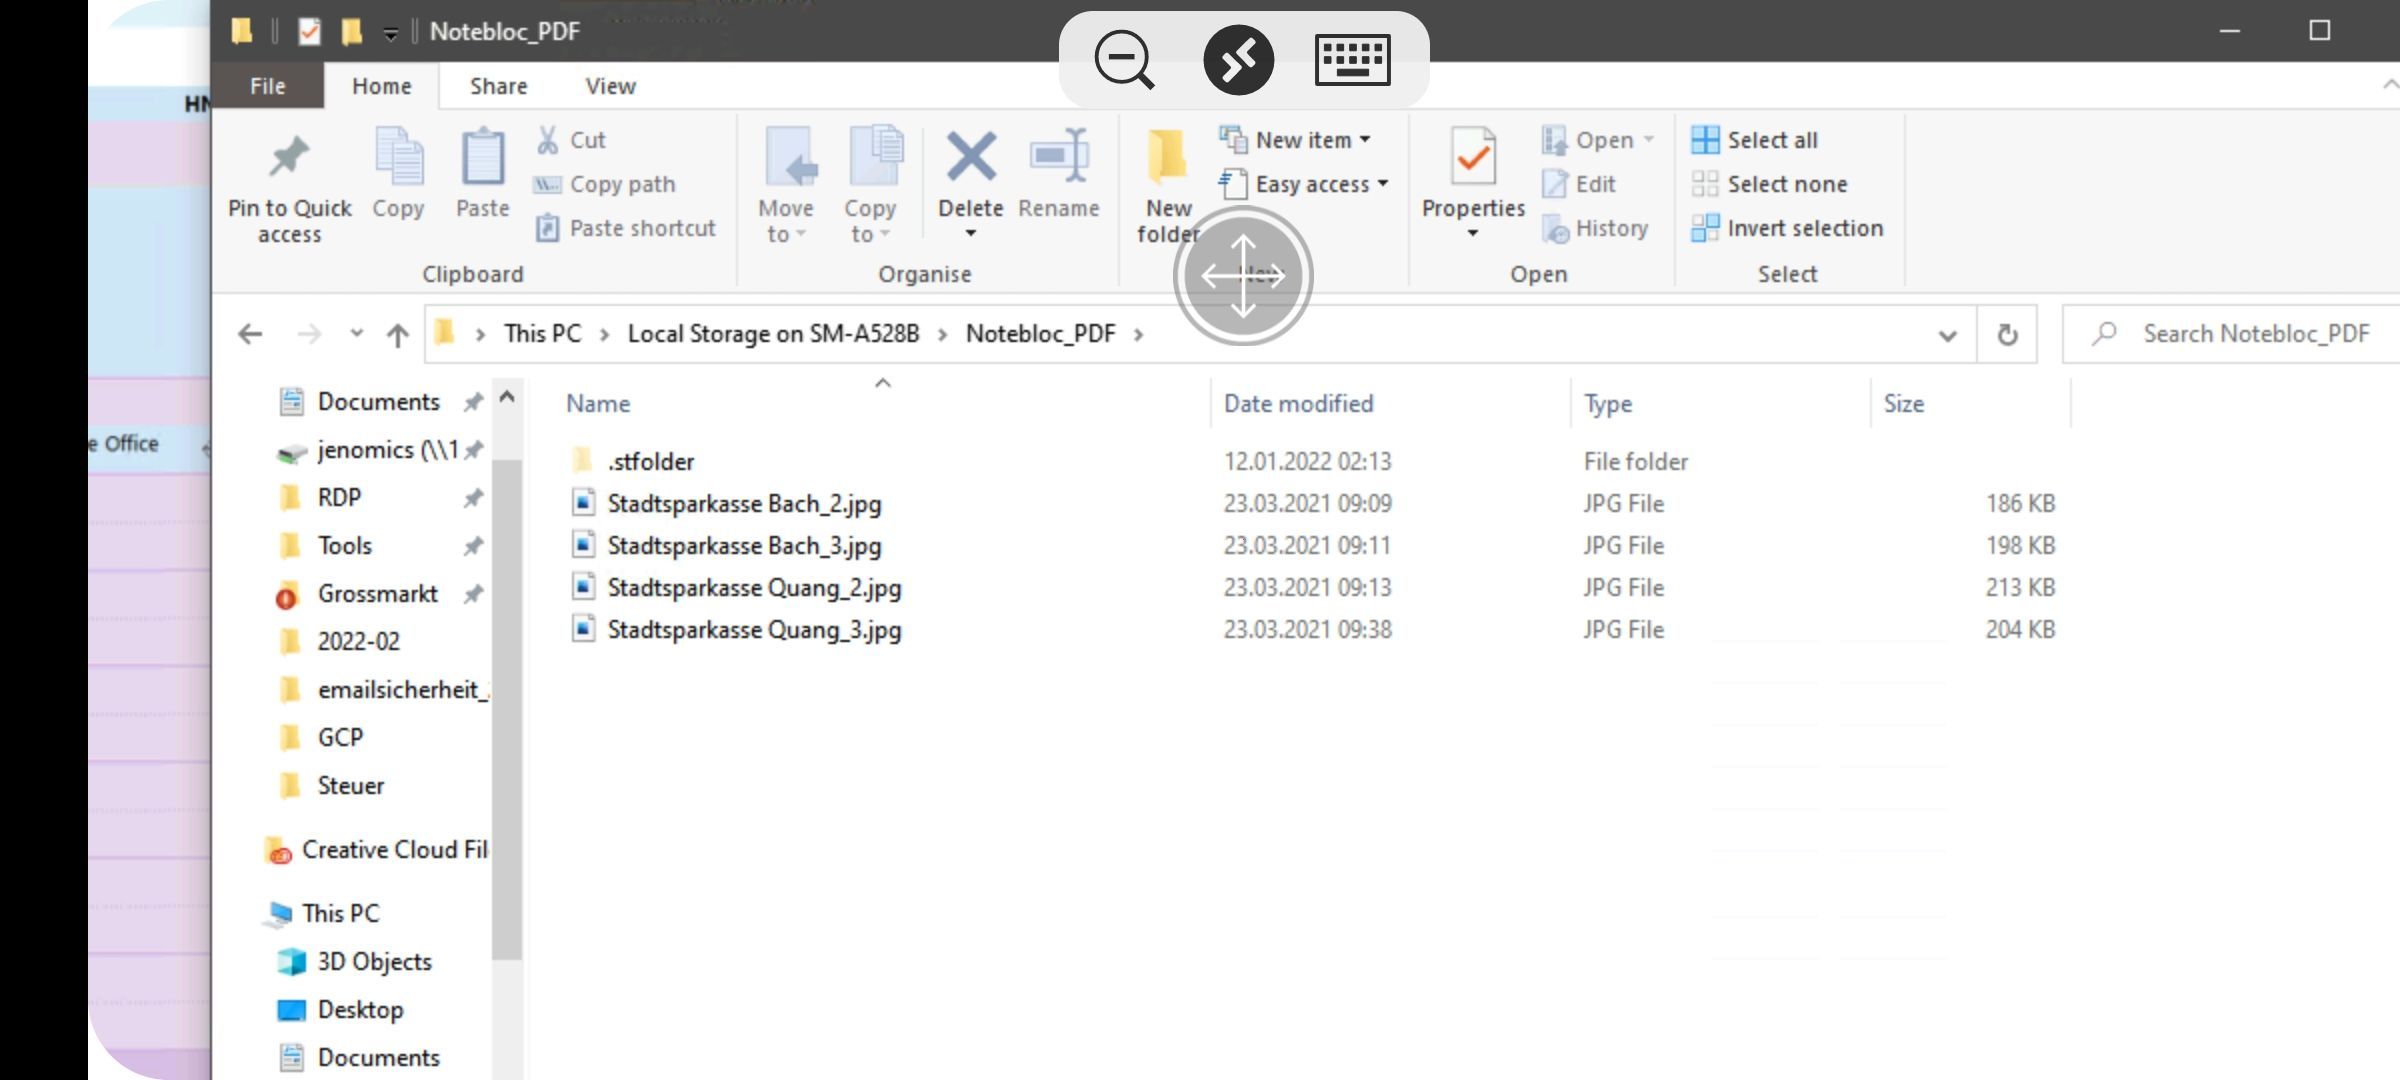Open the jenomics network drive entry

[x=387, y=450]
